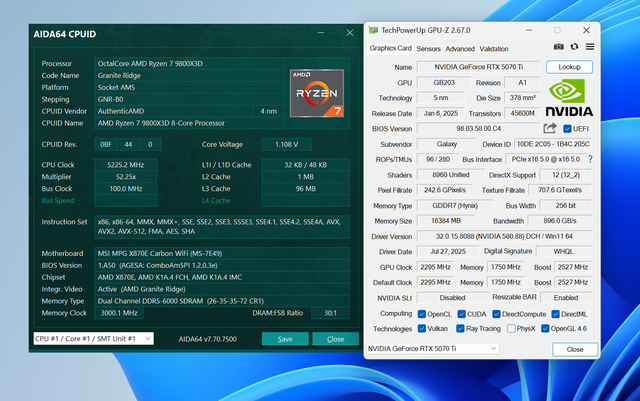Click the Motherboard value MSI MPG X870E Carbon WiFi
The width and height of the screenshot is (640, 401).
click(x=222, y=254)
